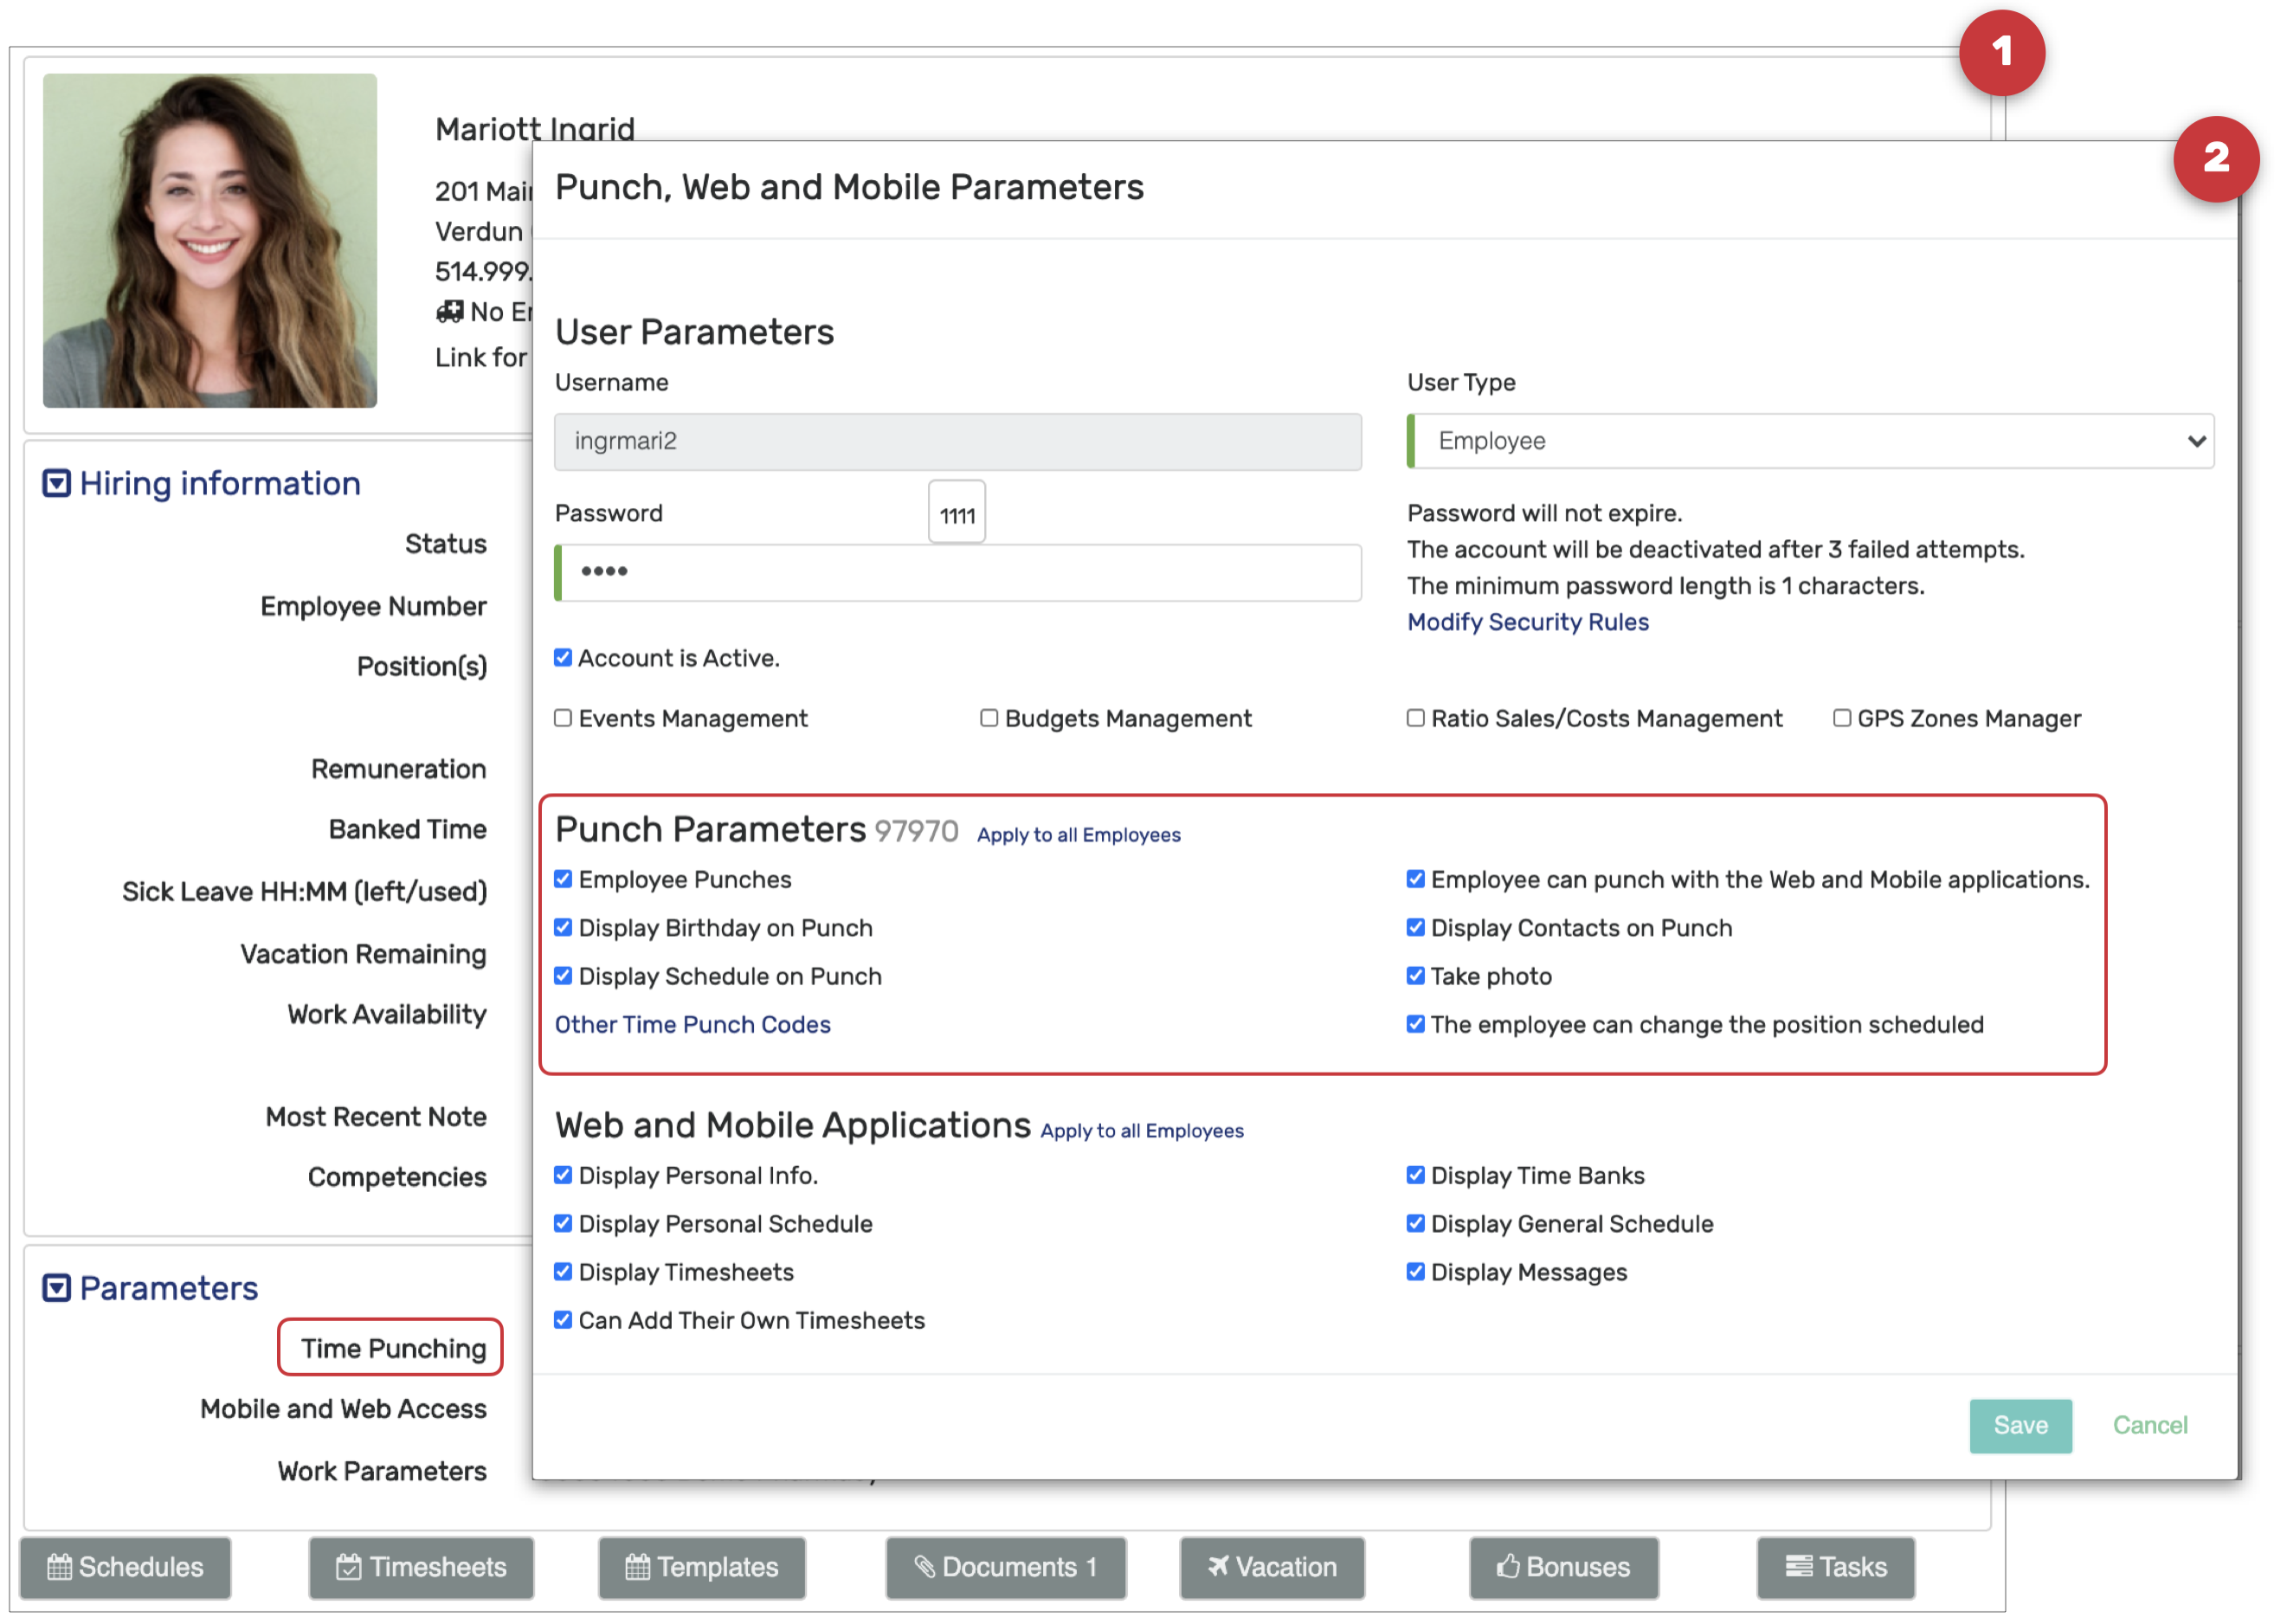Collapse the Parameters section

click(56, 1288)
